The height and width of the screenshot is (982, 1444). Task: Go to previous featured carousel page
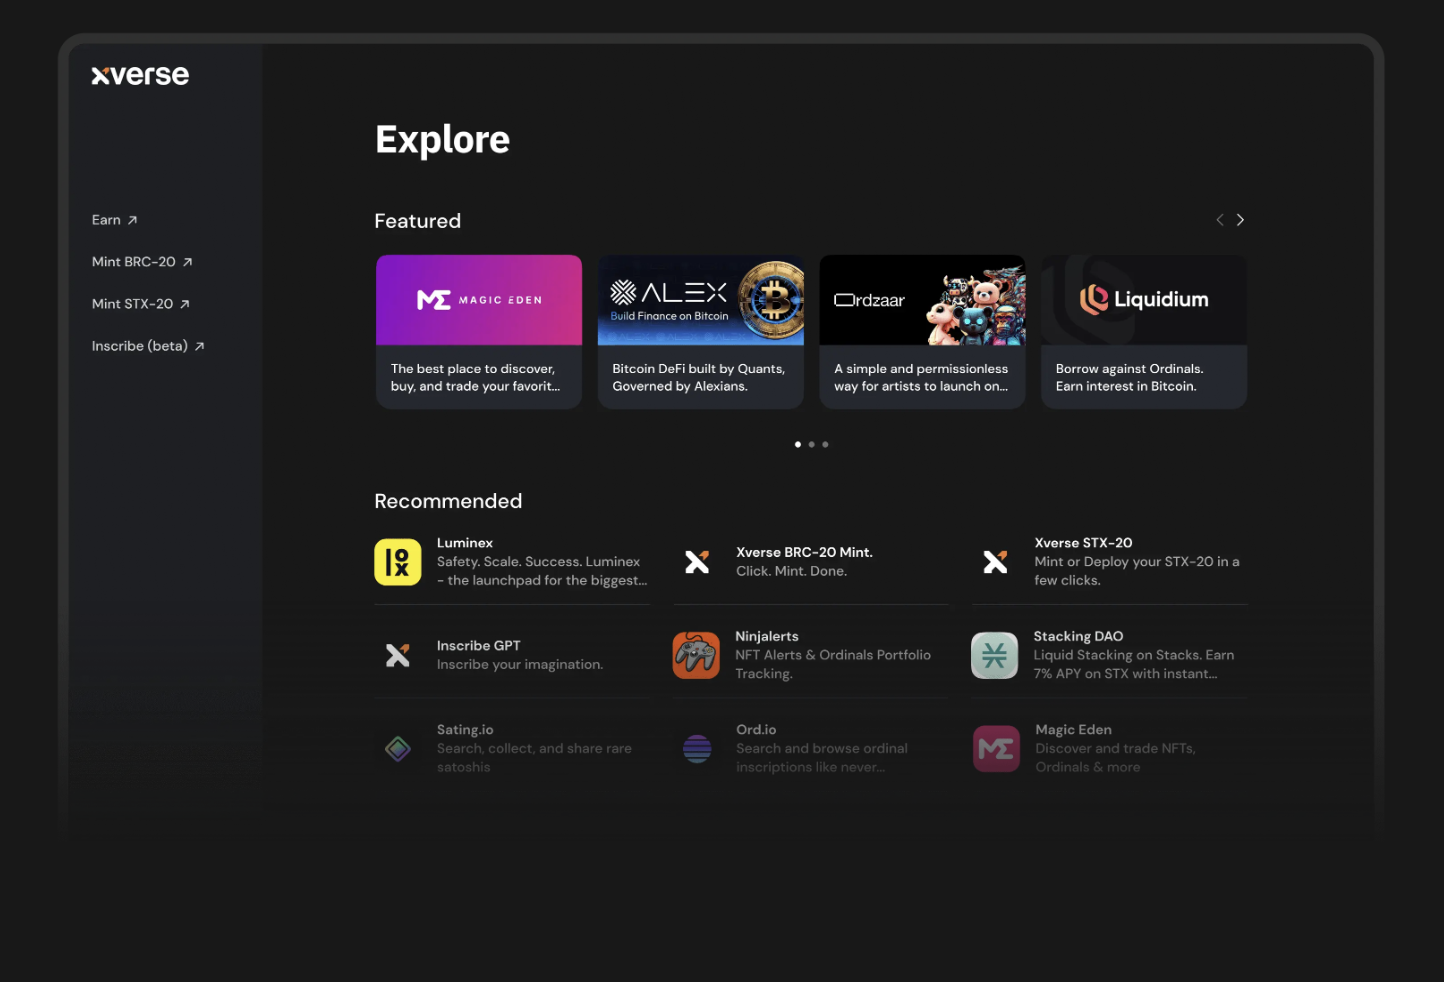pyautogui.click(x=1219, y=220)
